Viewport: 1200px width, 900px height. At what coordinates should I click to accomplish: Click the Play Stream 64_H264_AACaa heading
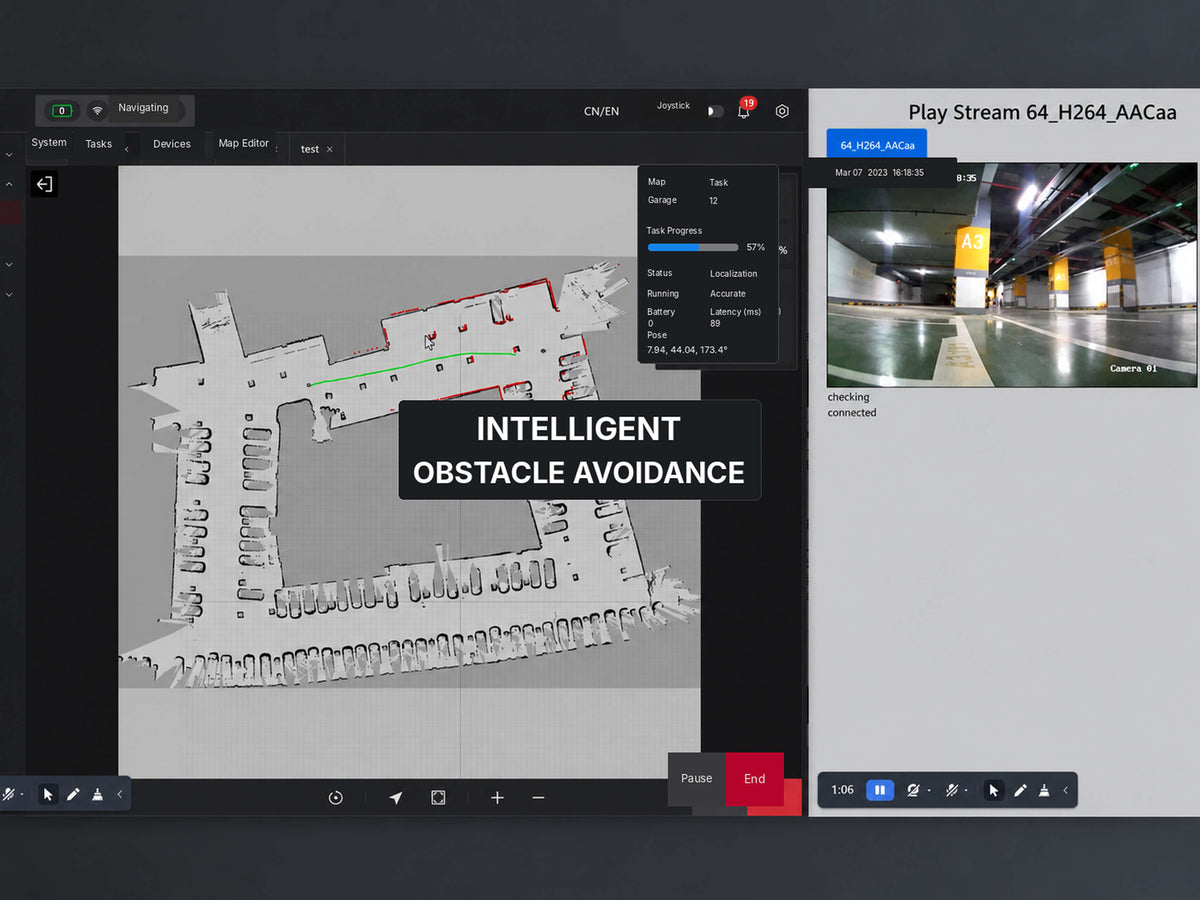pos(1042,112)
